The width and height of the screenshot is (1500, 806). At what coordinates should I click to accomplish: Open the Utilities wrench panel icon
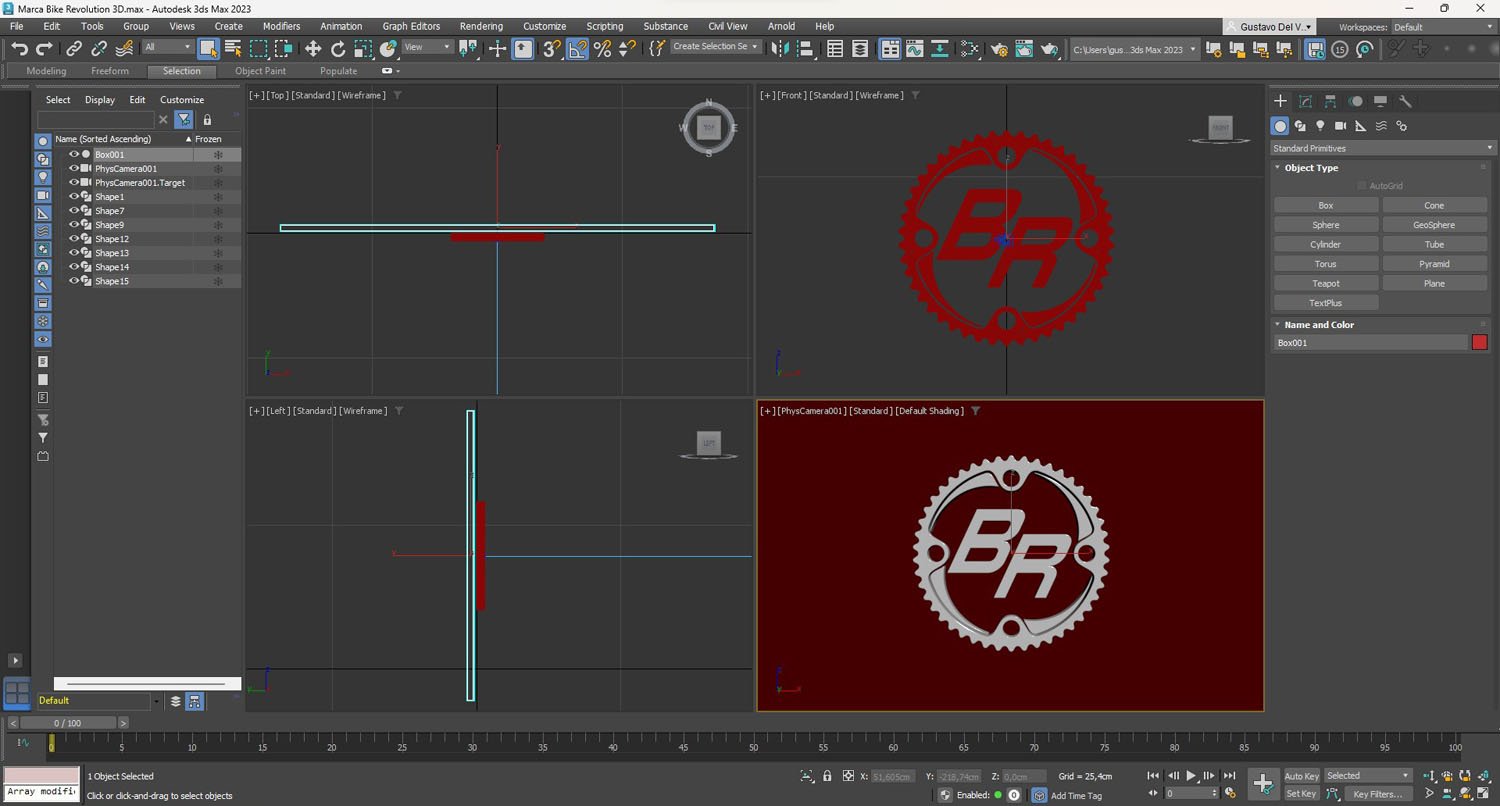[x=1405, y=101]
